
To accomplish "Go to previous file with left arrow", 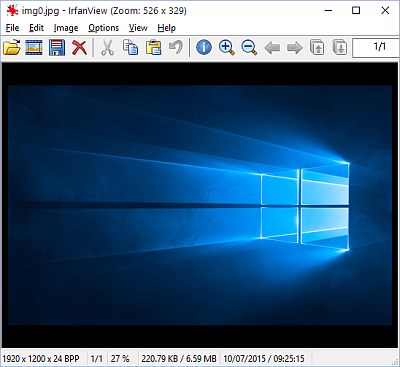I will [x=272, y=48].
